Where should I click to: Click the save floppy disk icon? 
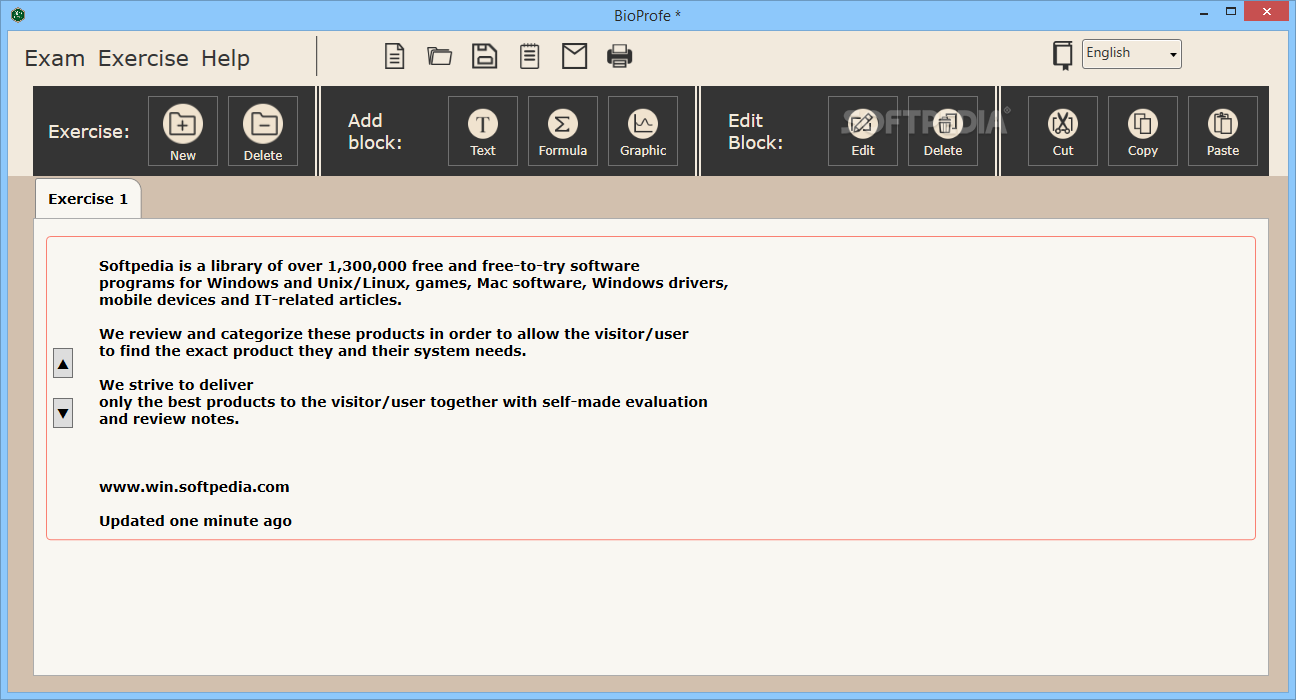[x=485, y=56]
